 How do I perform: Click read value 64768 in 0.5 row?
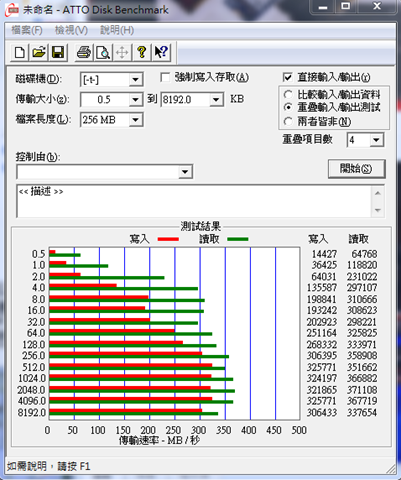click(x=364, y=254)
